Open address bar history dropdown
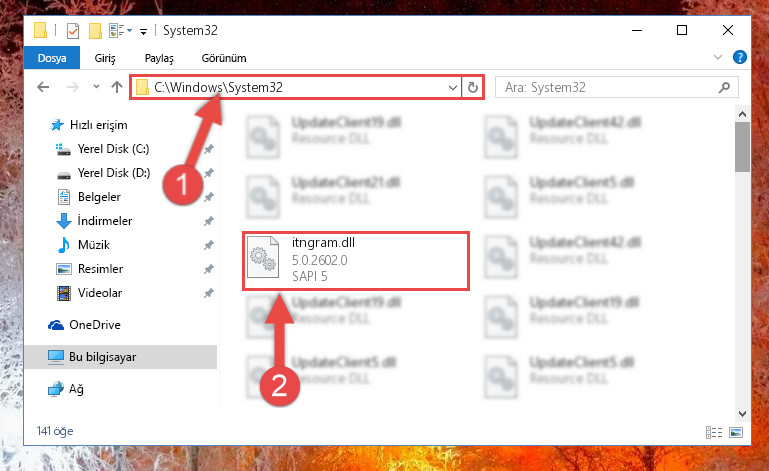Image resolution: width=769 pixels, height=471 pixels. click(x=452, y=88)
